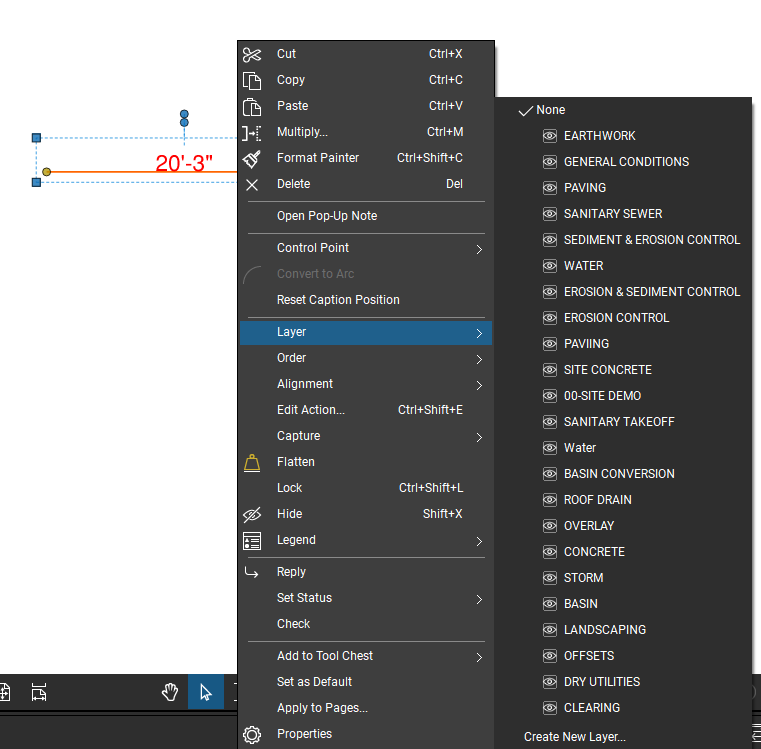761x749 pixels.
Task: Select the None layer option
Action: (623, 110)
